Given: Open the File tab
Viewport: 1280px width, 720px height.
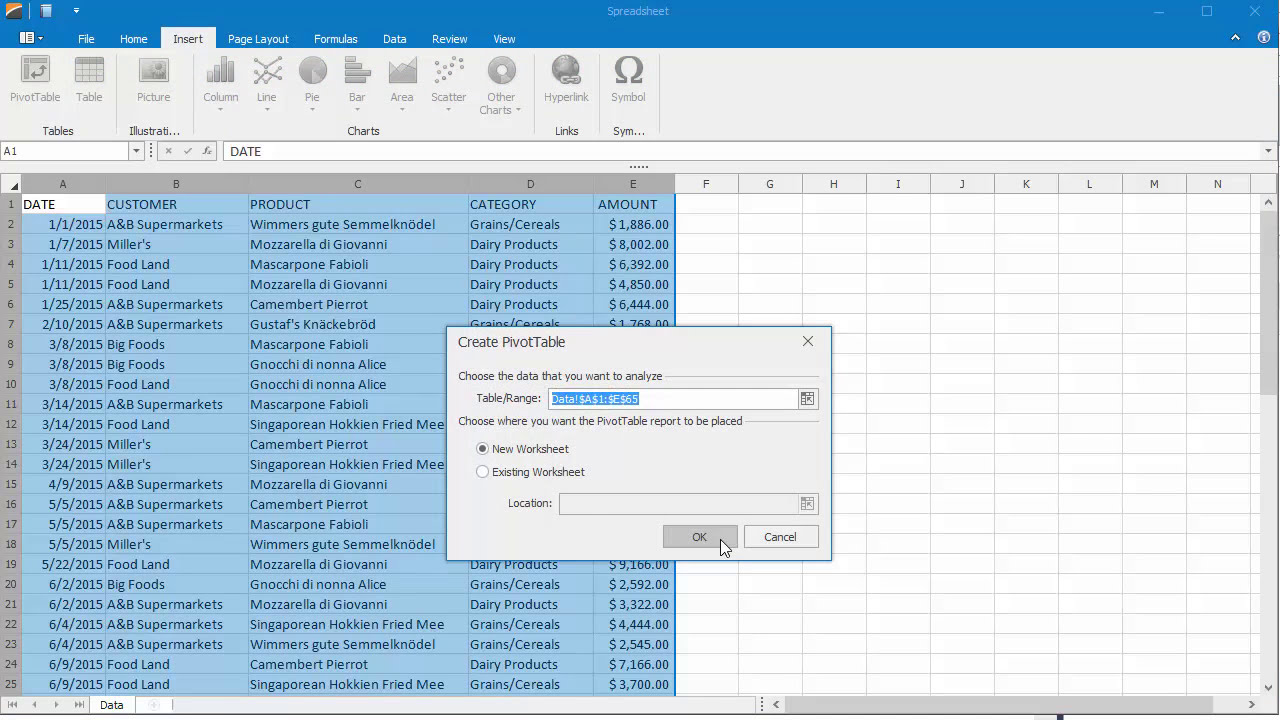Looking at the screenshot, I should (86, 39).
